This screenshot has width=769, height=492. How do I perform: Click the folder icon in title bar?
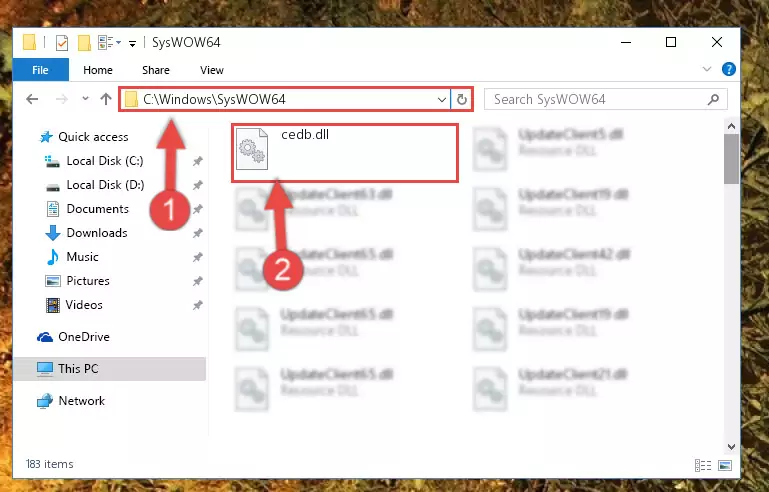click(x=29, y=43)
